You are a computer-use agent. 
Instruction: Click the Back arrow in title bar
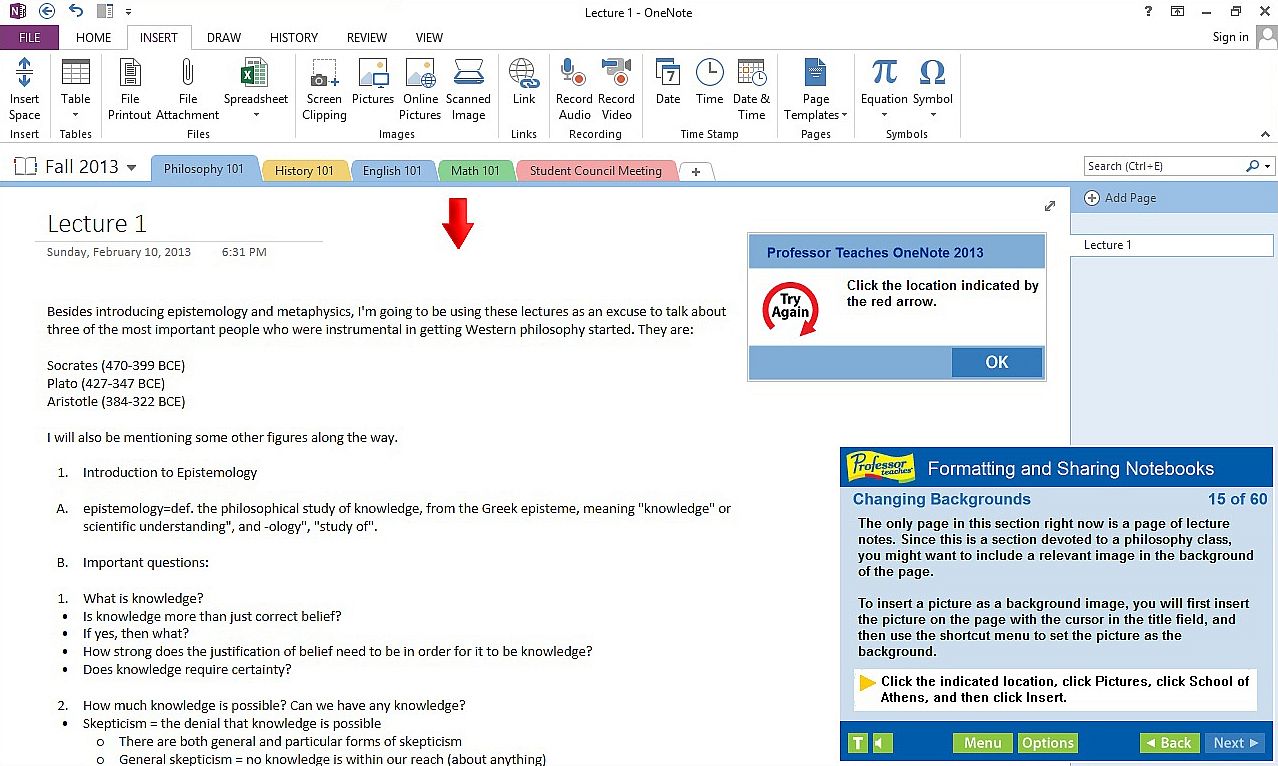click(46, 12)
